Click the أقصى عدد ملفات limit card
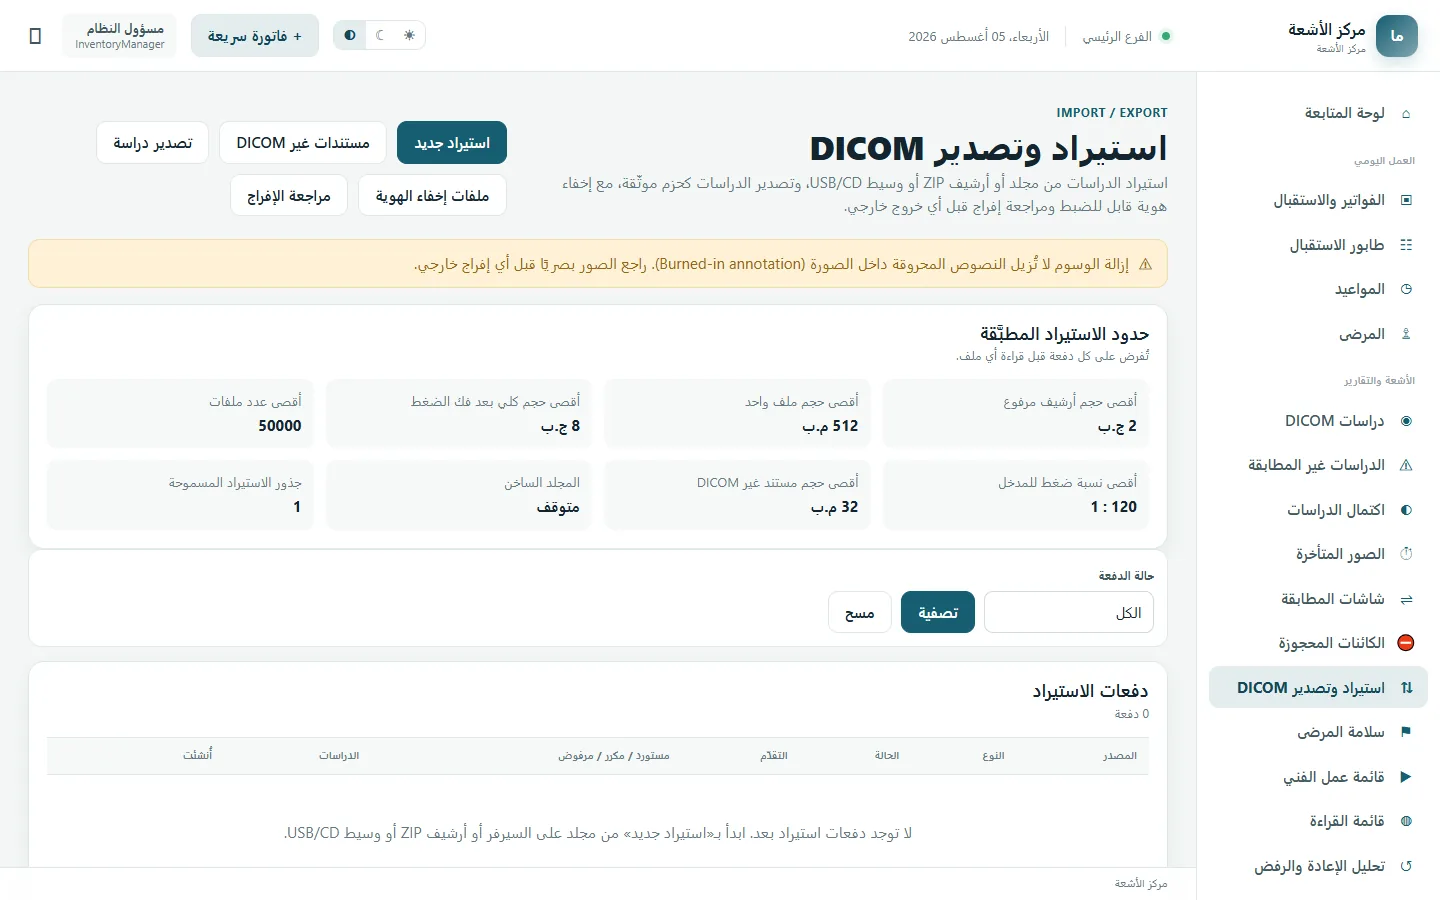The width and height of the screenshot is (1440, 900). [x=180, y=413]
